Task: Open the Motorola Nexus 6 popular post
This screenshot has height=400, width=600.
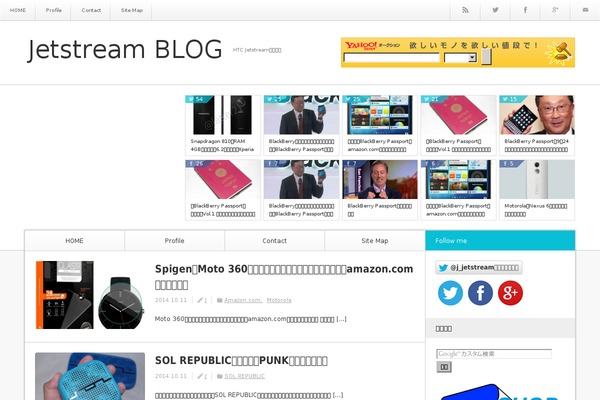Action: coord(536,190)
